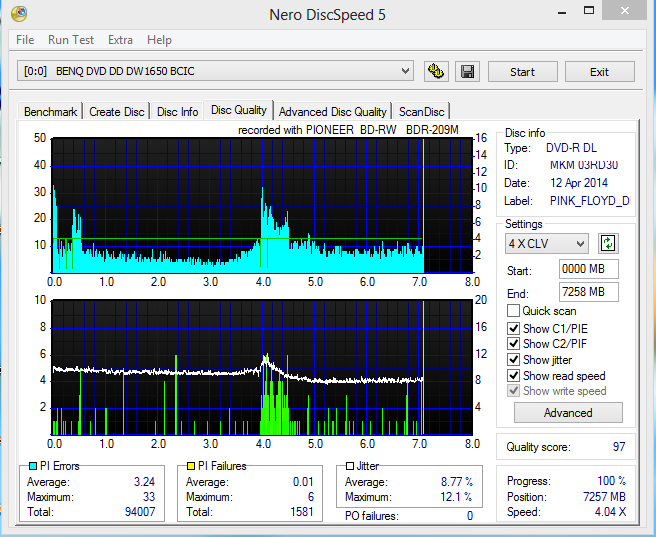Click Jitter average value 8.77 %
656x537 pixels.
tap(456, 482)
